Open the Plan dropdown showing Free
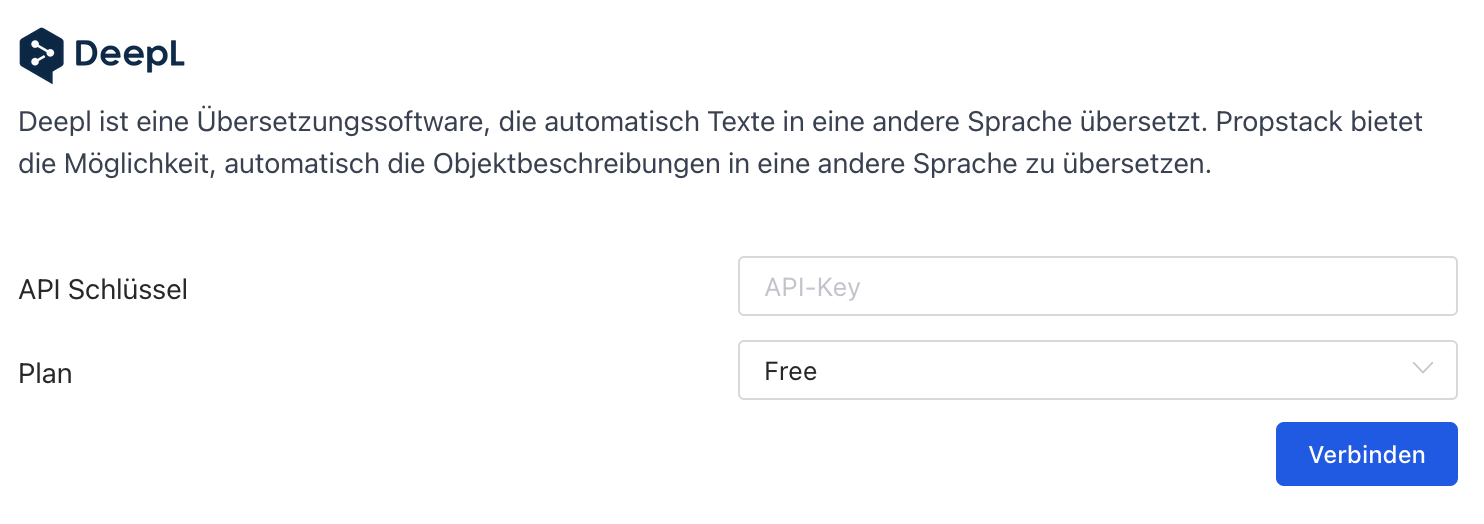 (x=1098, y=370)
